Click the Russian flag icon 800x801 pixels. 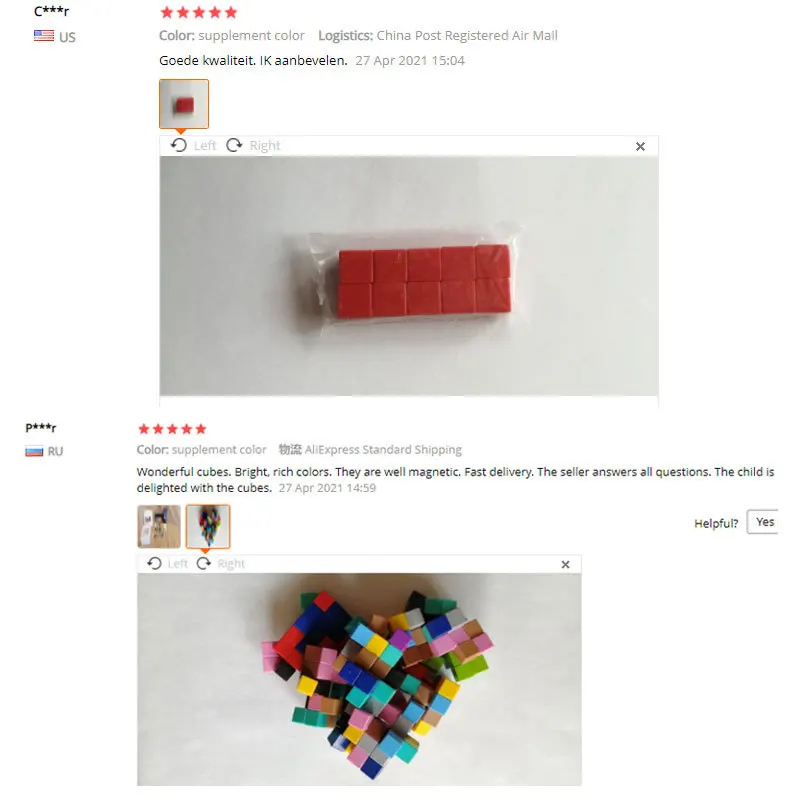[x=34, y=452]
